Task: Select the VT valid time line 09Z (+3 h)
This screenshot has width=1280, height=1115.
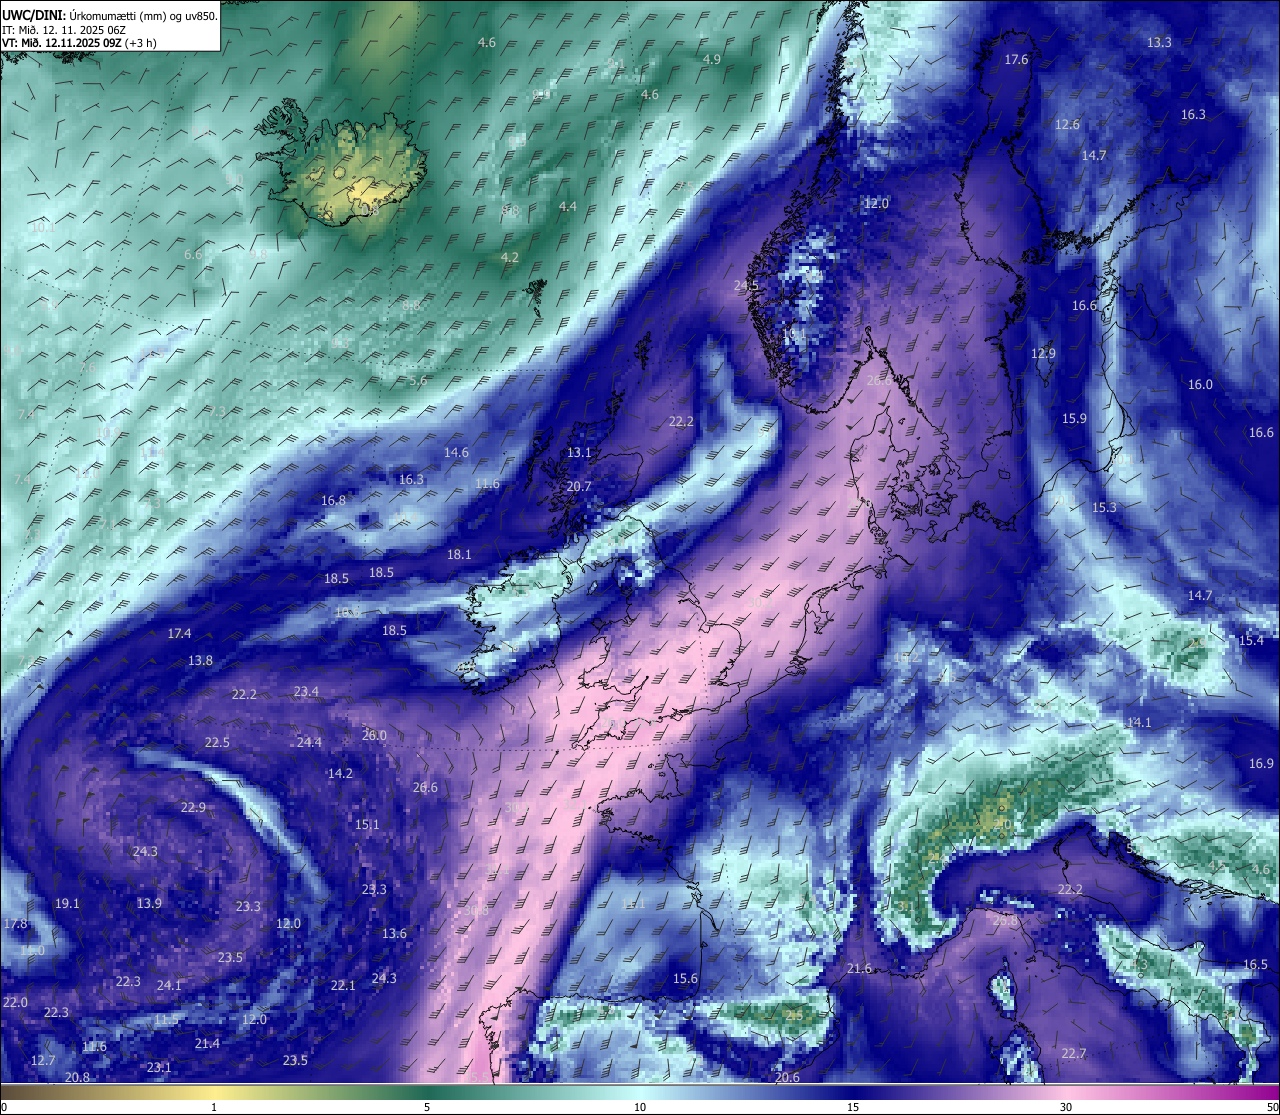Action: coord(79,43)
